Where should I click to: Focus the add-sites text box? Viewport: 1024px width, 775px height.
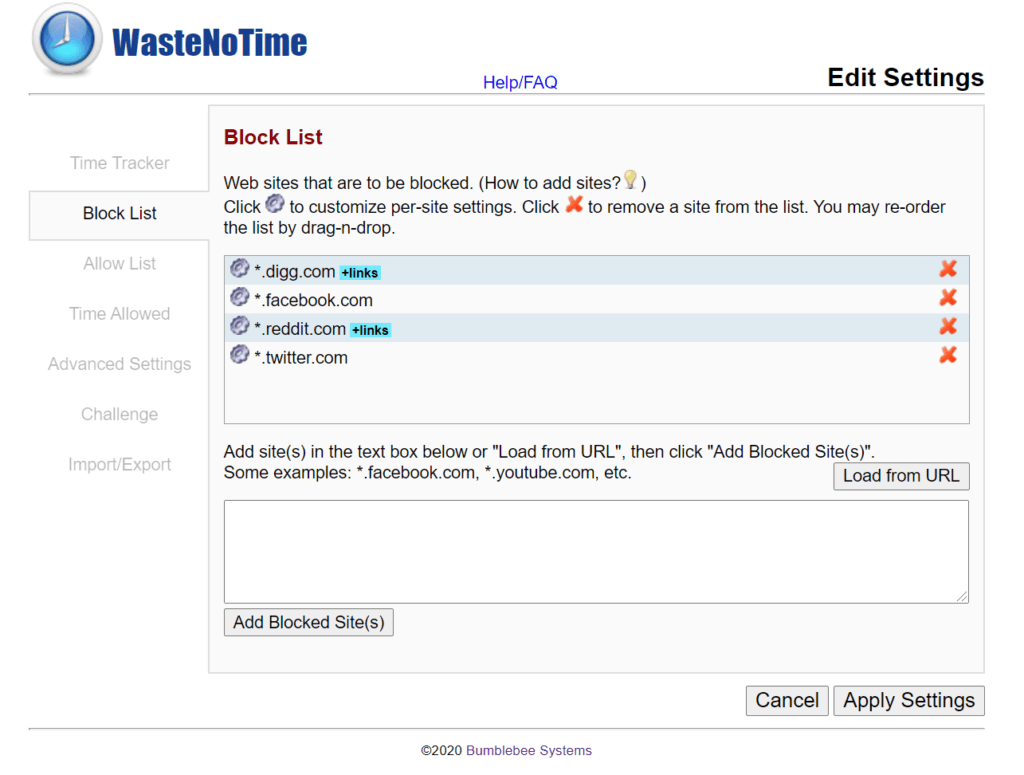[x=596, y=552]
